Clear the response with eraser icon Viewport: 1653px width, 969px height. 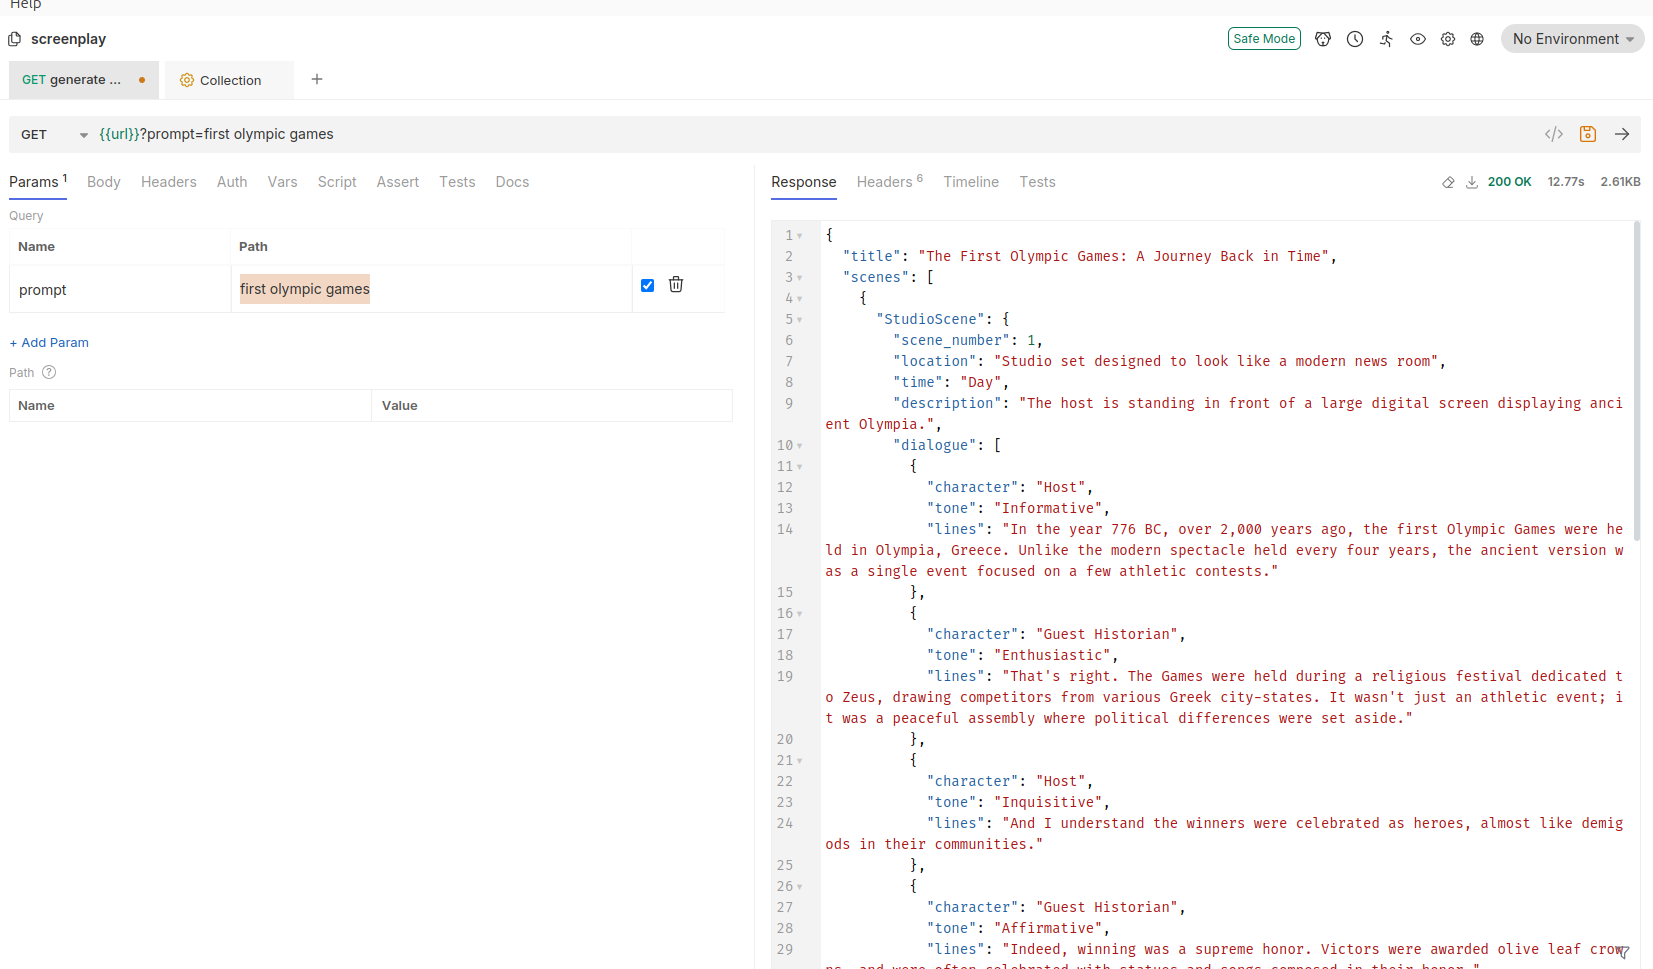pos(1448,182)
